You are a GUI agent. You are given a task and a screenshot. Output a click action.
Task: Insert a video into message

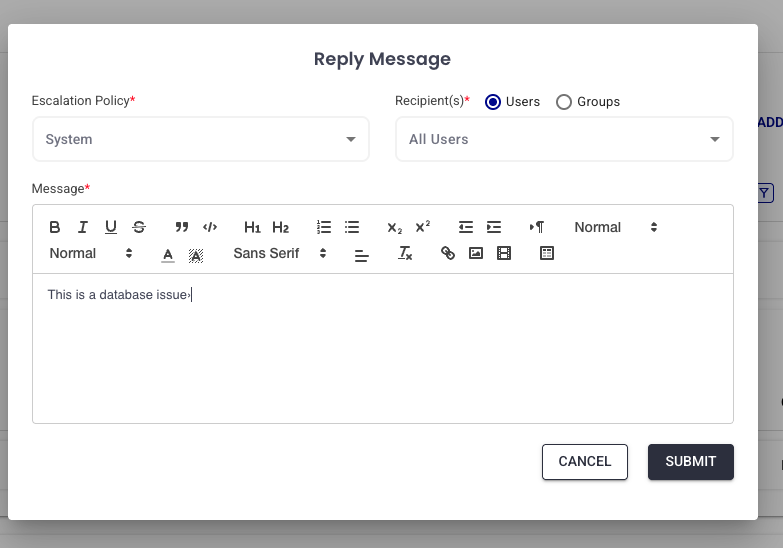pyautogui.click(x=503, y=253)
